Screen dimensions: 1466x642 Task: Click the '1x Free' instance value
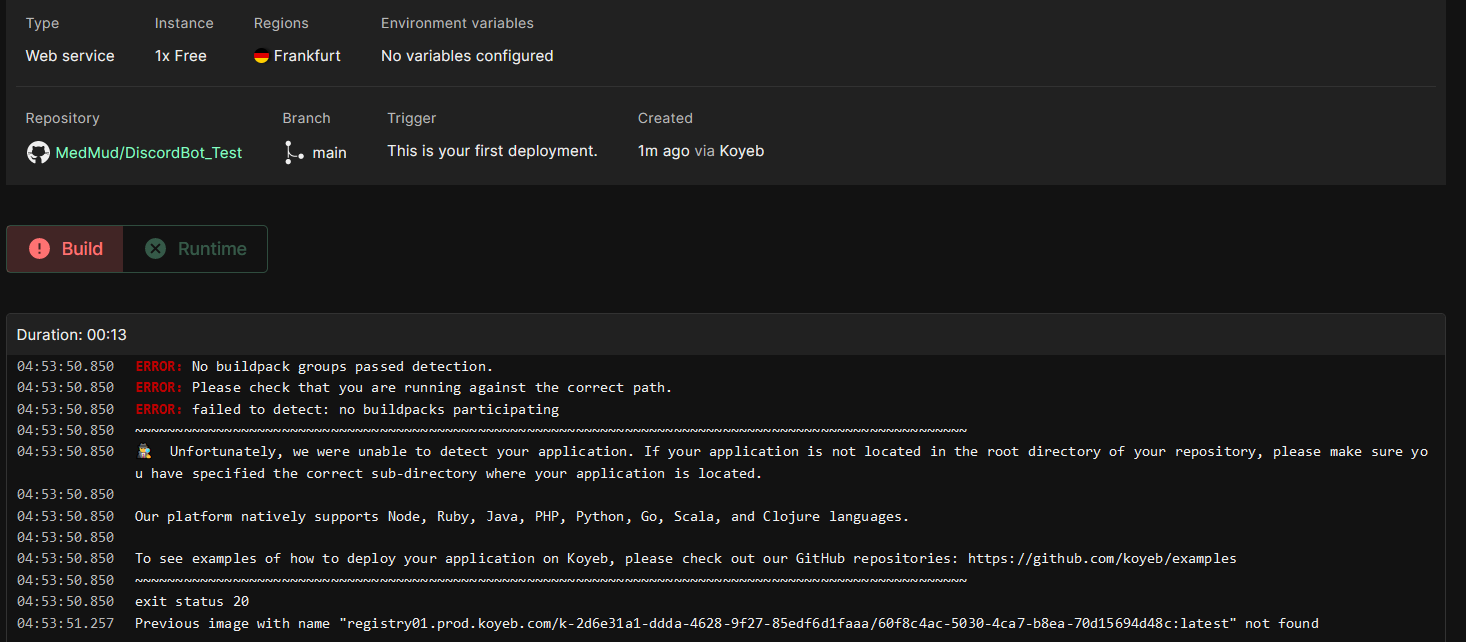181,56
